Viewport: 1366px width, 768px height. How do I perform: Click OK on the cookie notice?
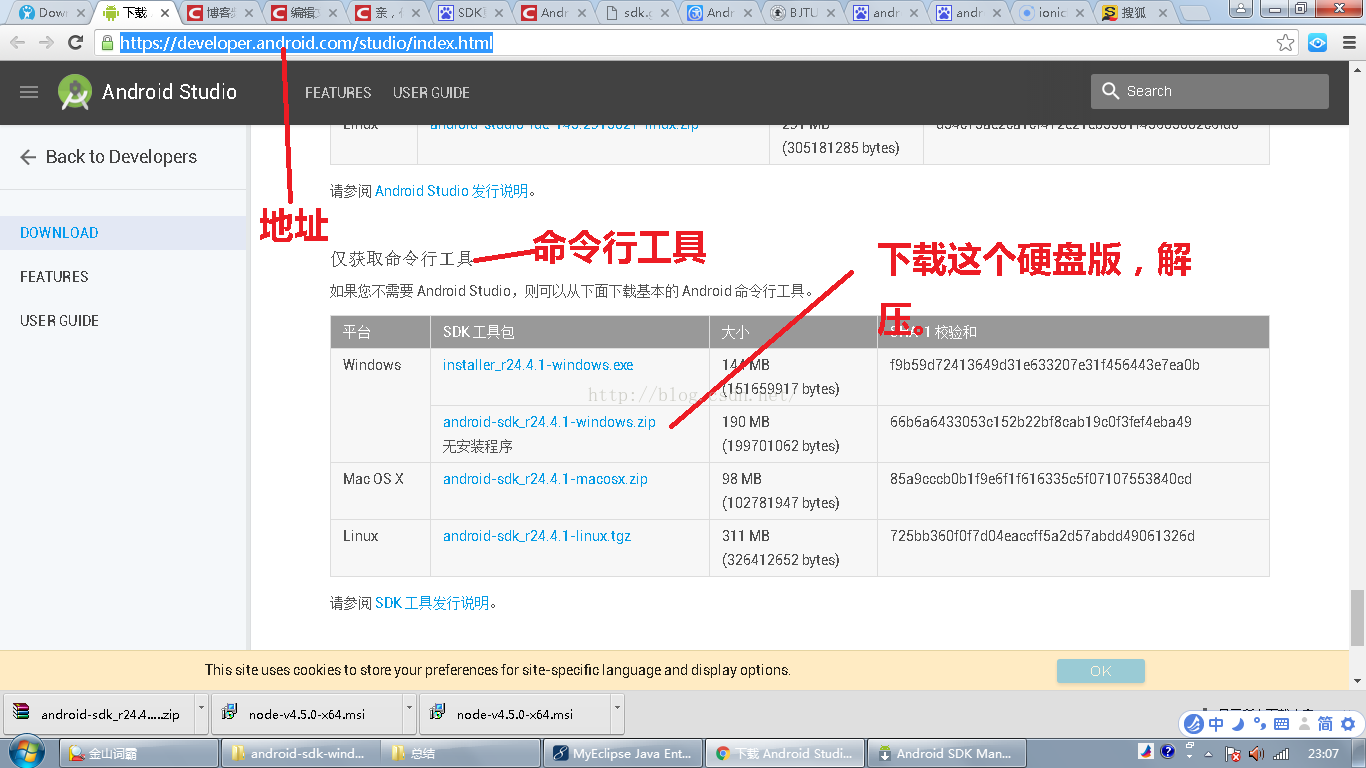1101,671
